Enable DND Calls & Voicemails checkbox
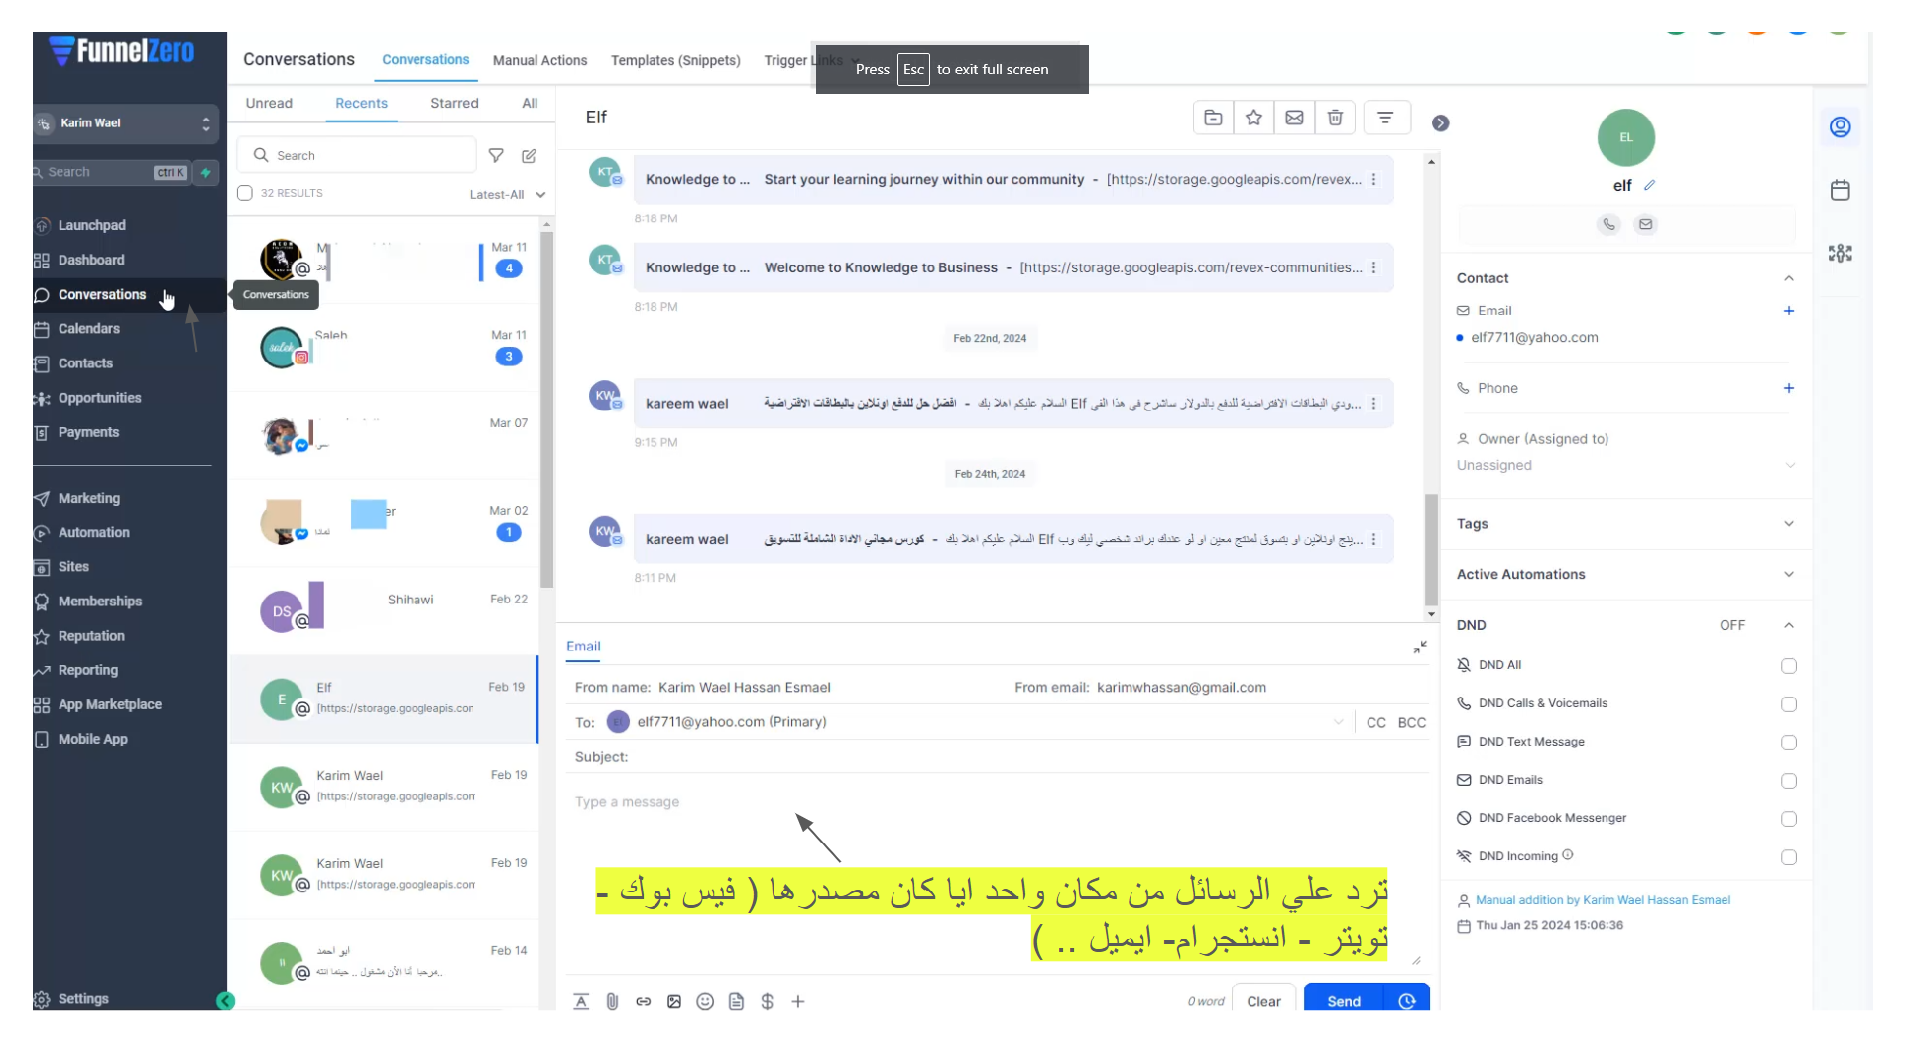1916x1040 pixels. click(x=1789, y=704)
